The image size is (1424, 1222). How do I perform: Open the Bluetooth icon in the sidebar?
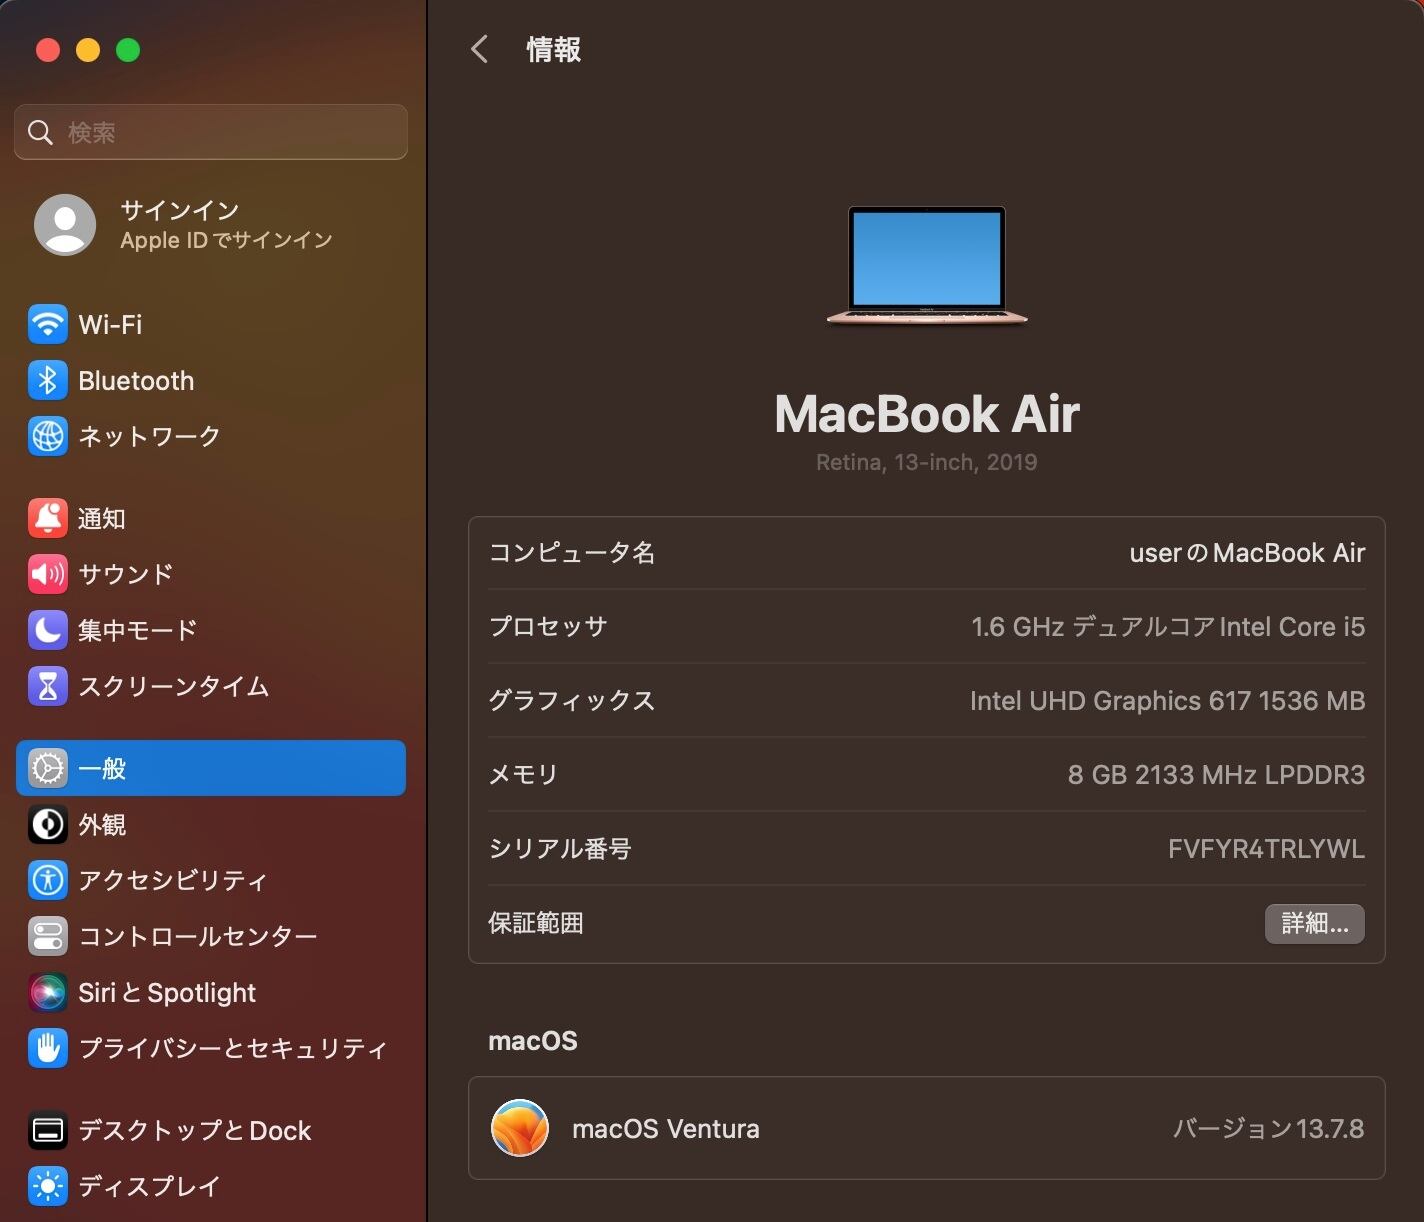[48, 380]
